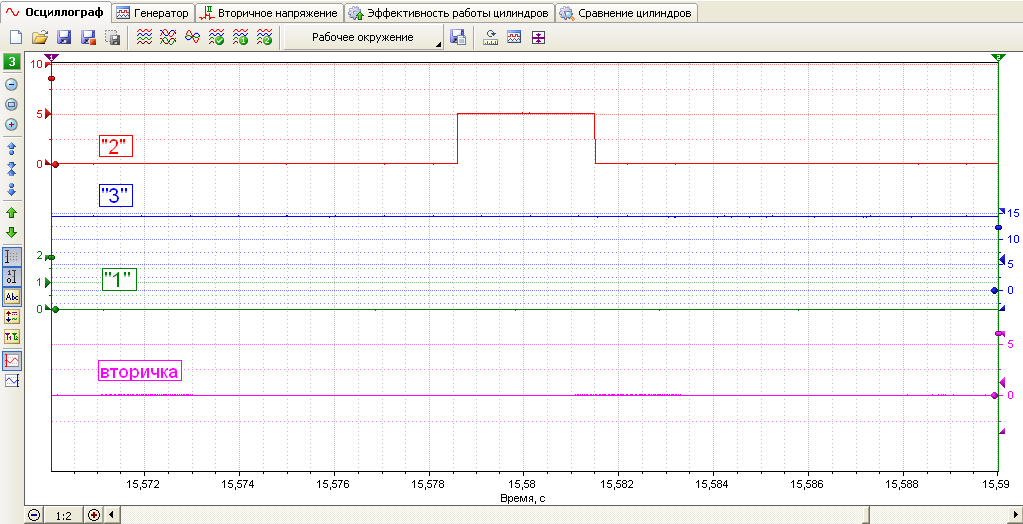Click the green channel 3 indicator button

pyautogui.click(x=12, y=63)
